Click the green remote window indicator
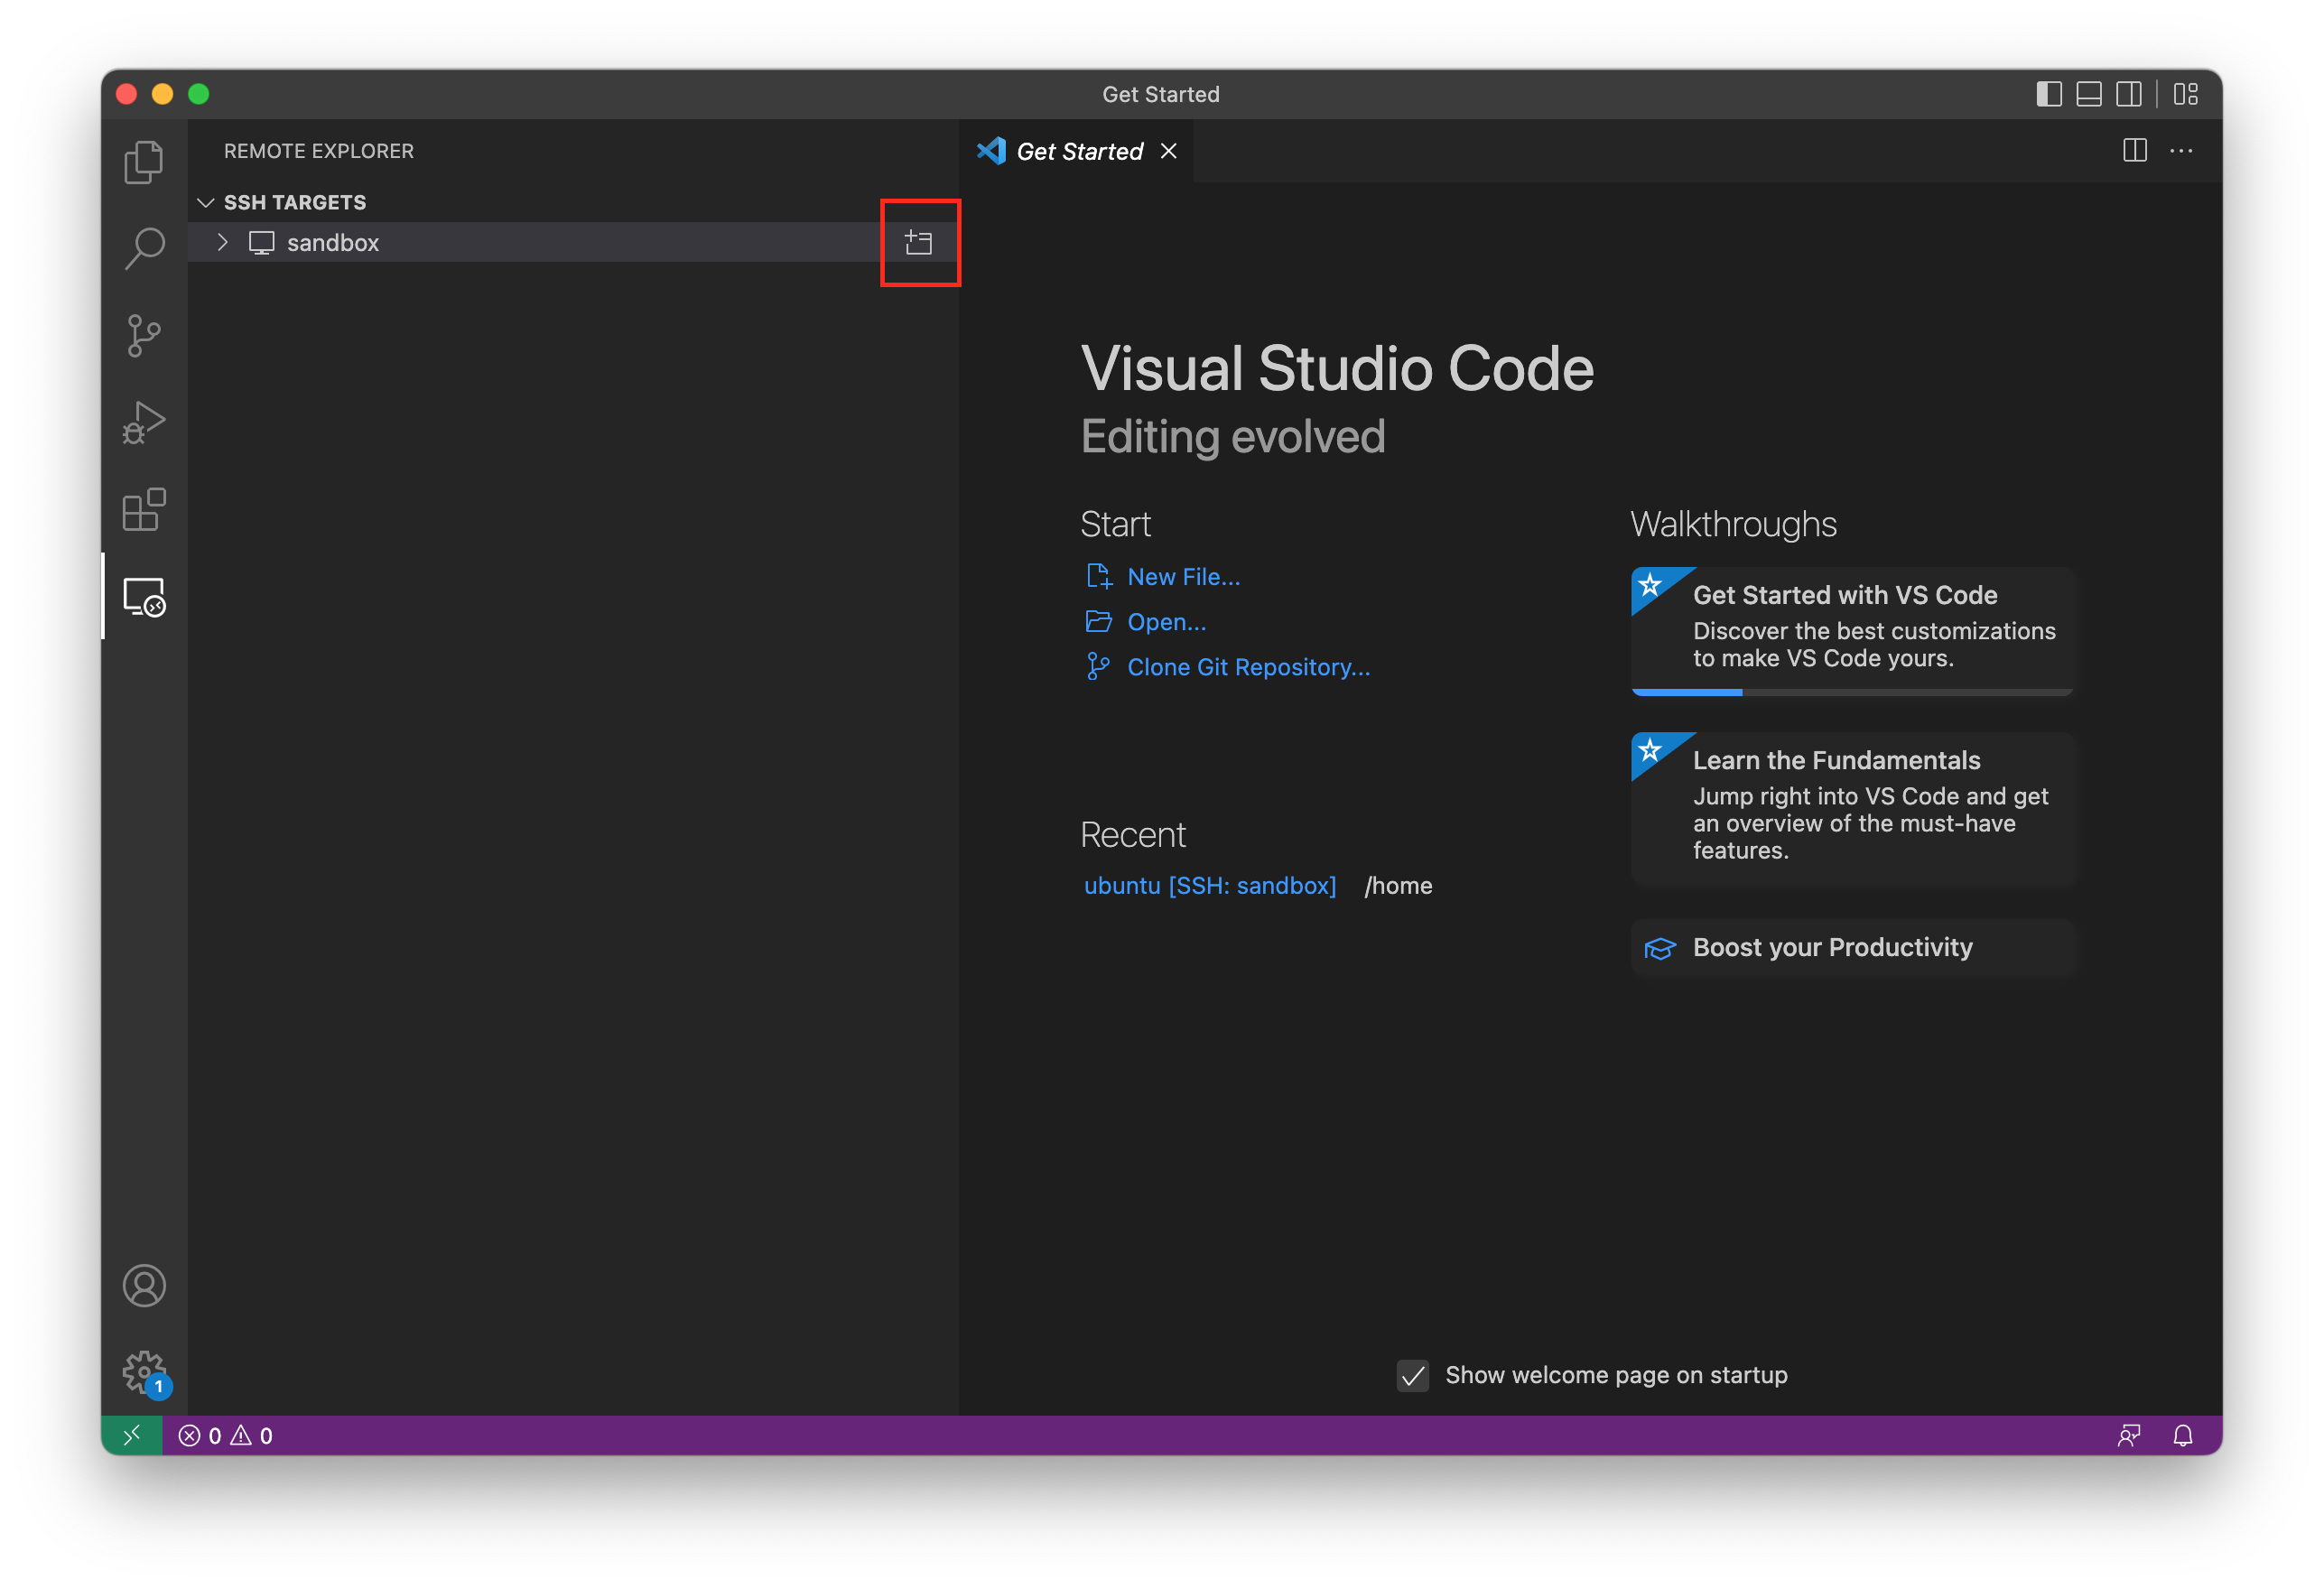2324x1589 pixels. click(x=132, y=1435)
